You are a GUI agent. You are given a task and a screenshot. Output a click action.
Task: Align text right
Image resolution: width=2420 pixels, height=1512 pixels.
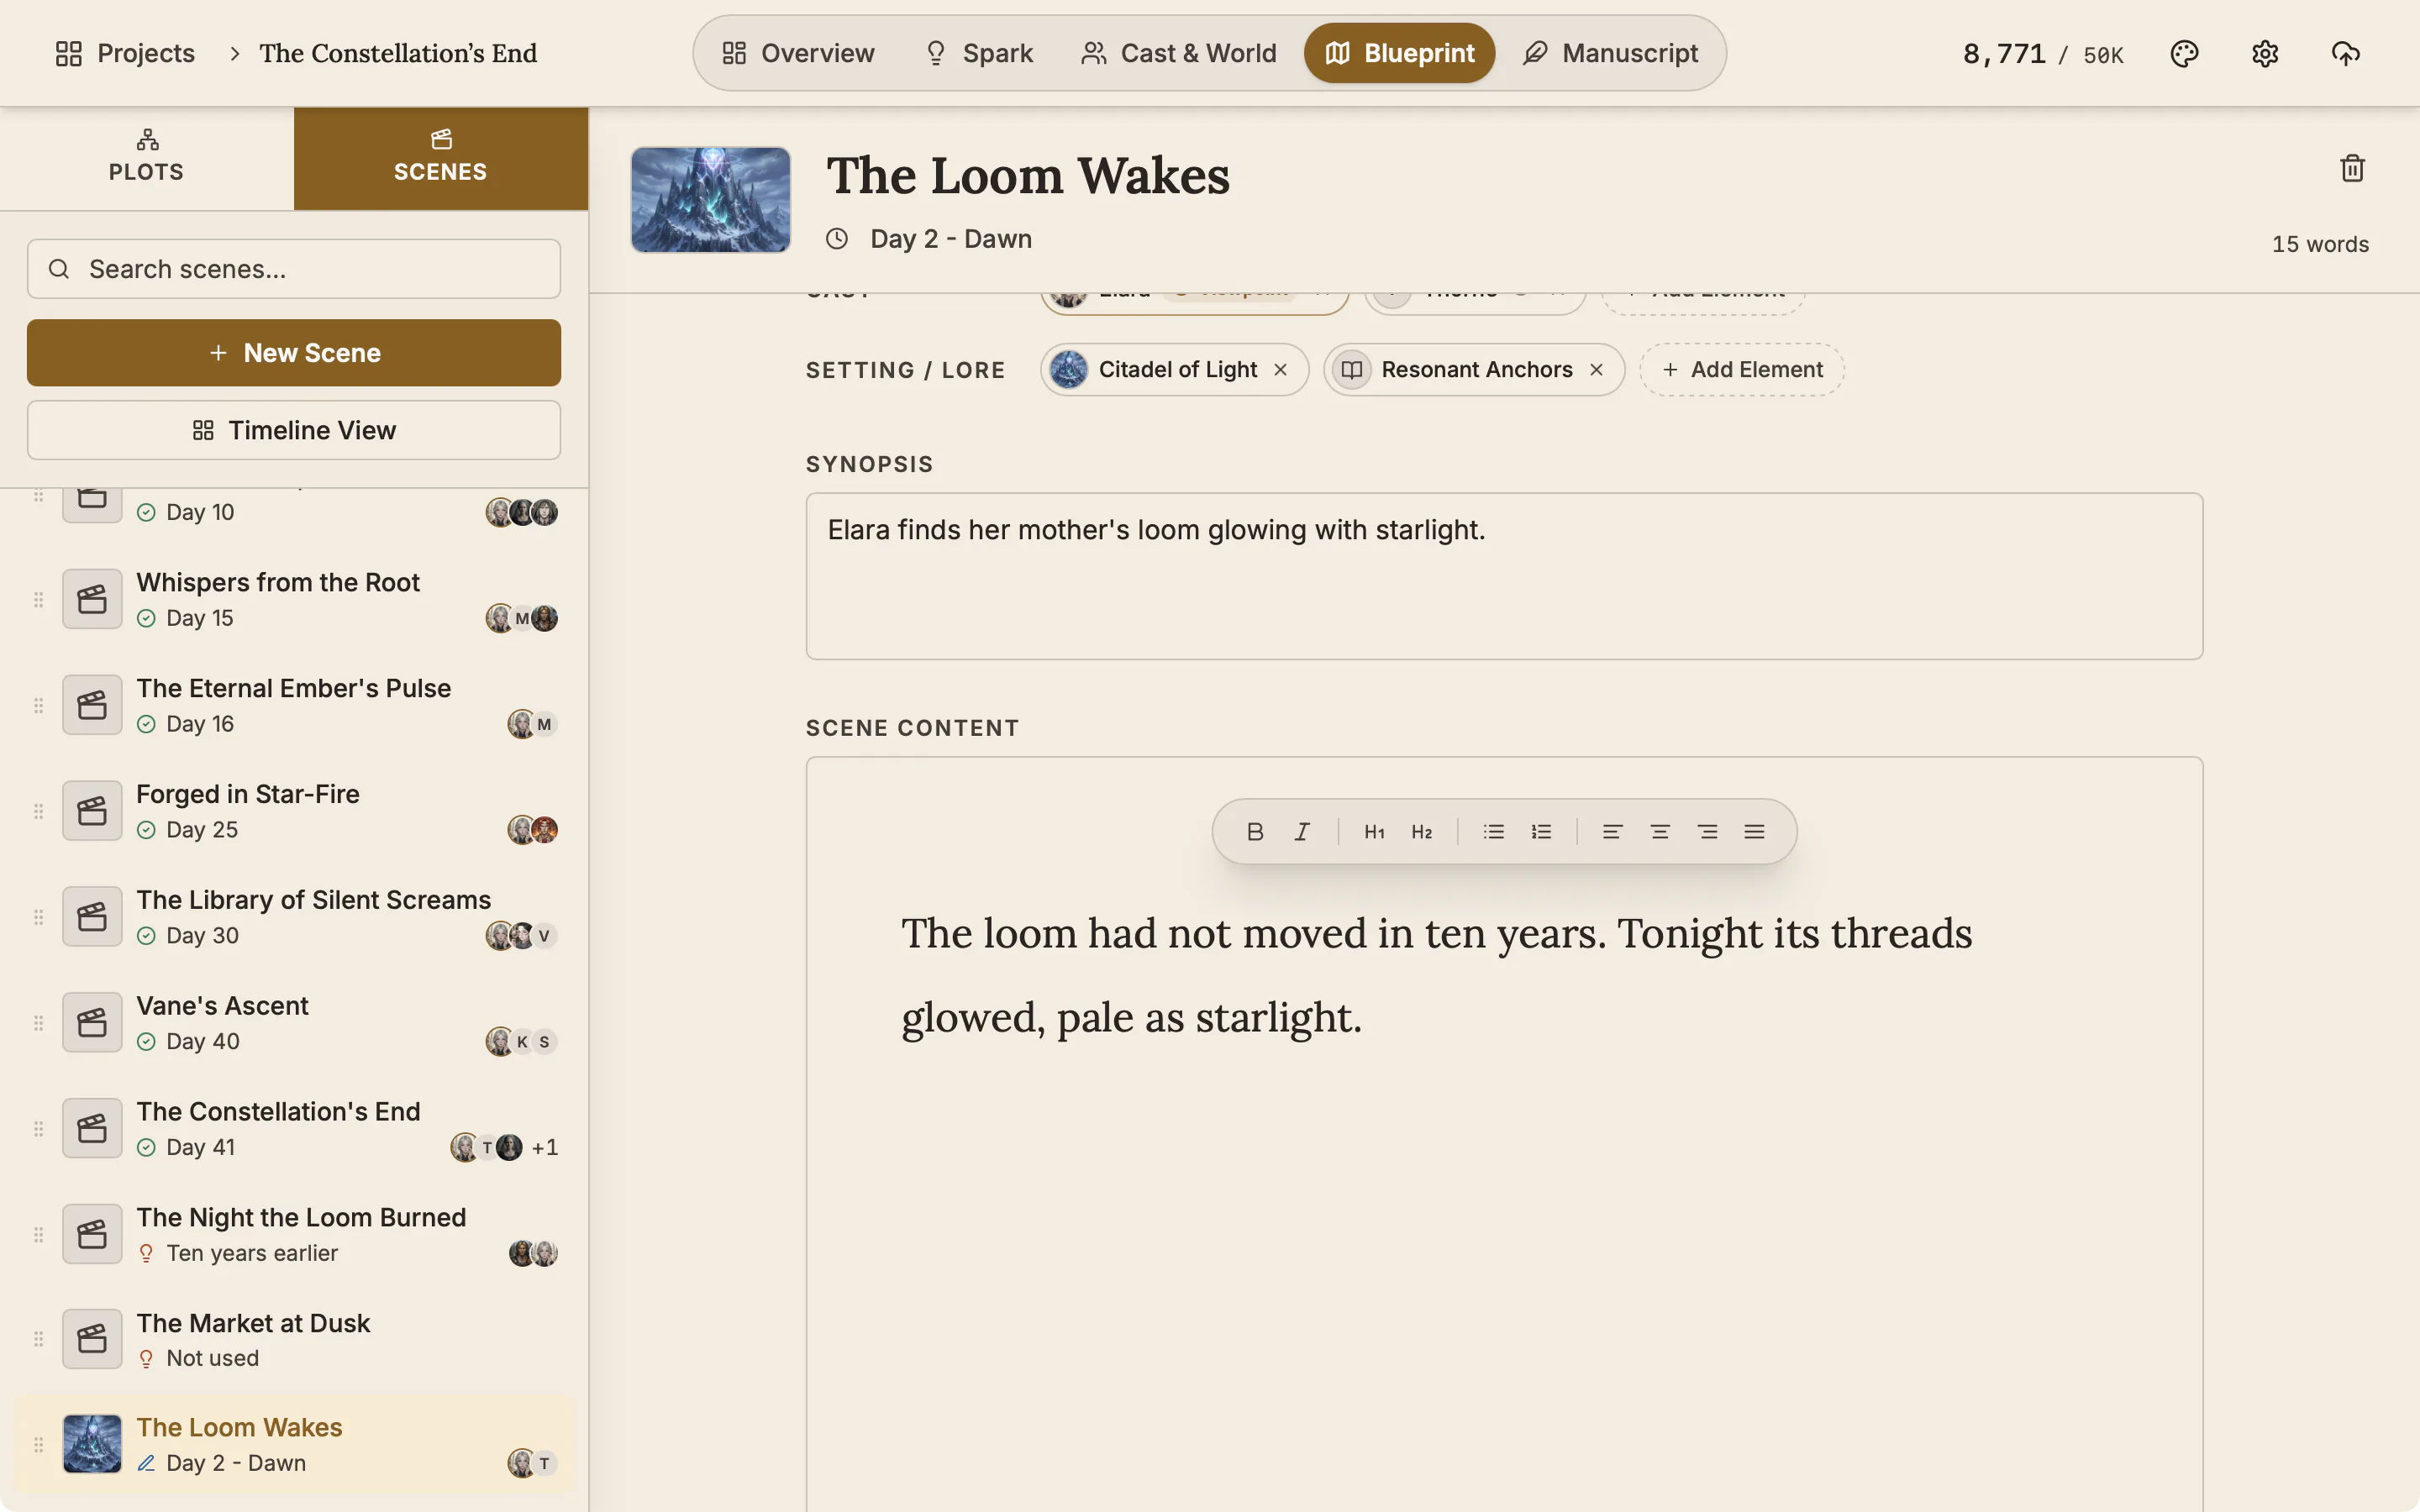(x=1707, y=831)
